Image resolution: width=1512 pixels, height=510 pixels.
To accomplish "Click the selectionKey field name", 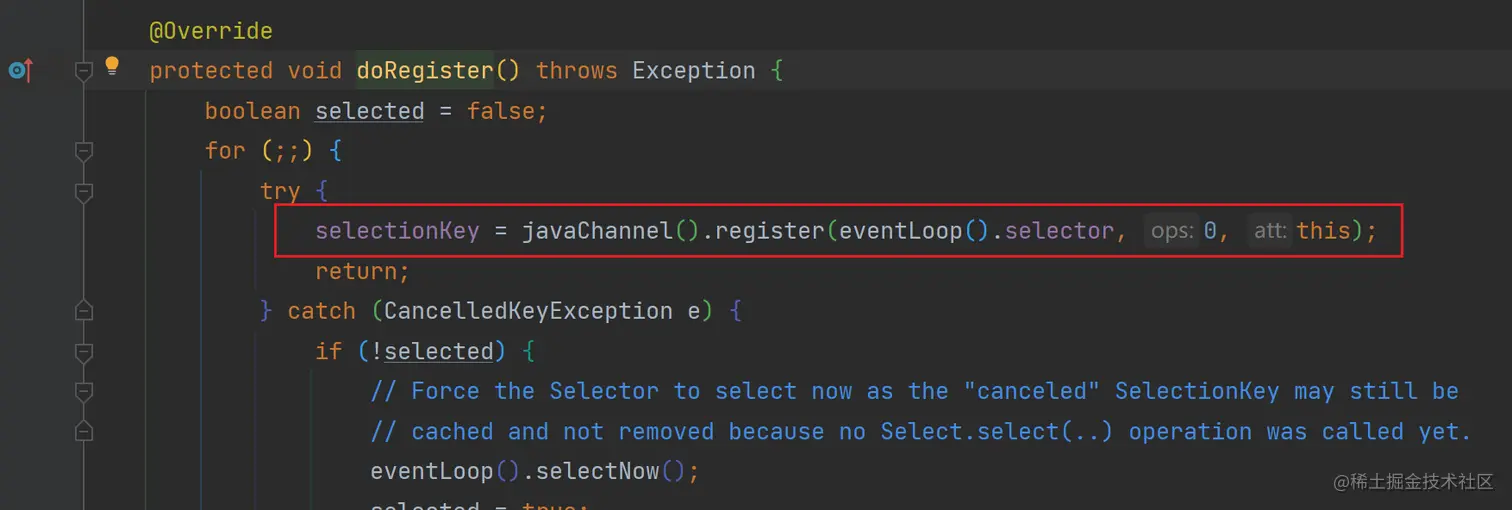I will pyautogui.click(x=398, y=231).
